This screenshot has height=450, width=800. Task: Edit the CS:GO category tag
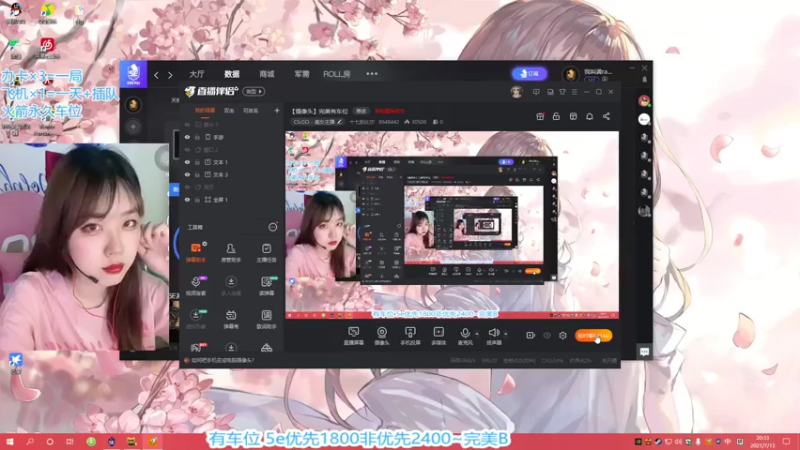click(317, 122)
